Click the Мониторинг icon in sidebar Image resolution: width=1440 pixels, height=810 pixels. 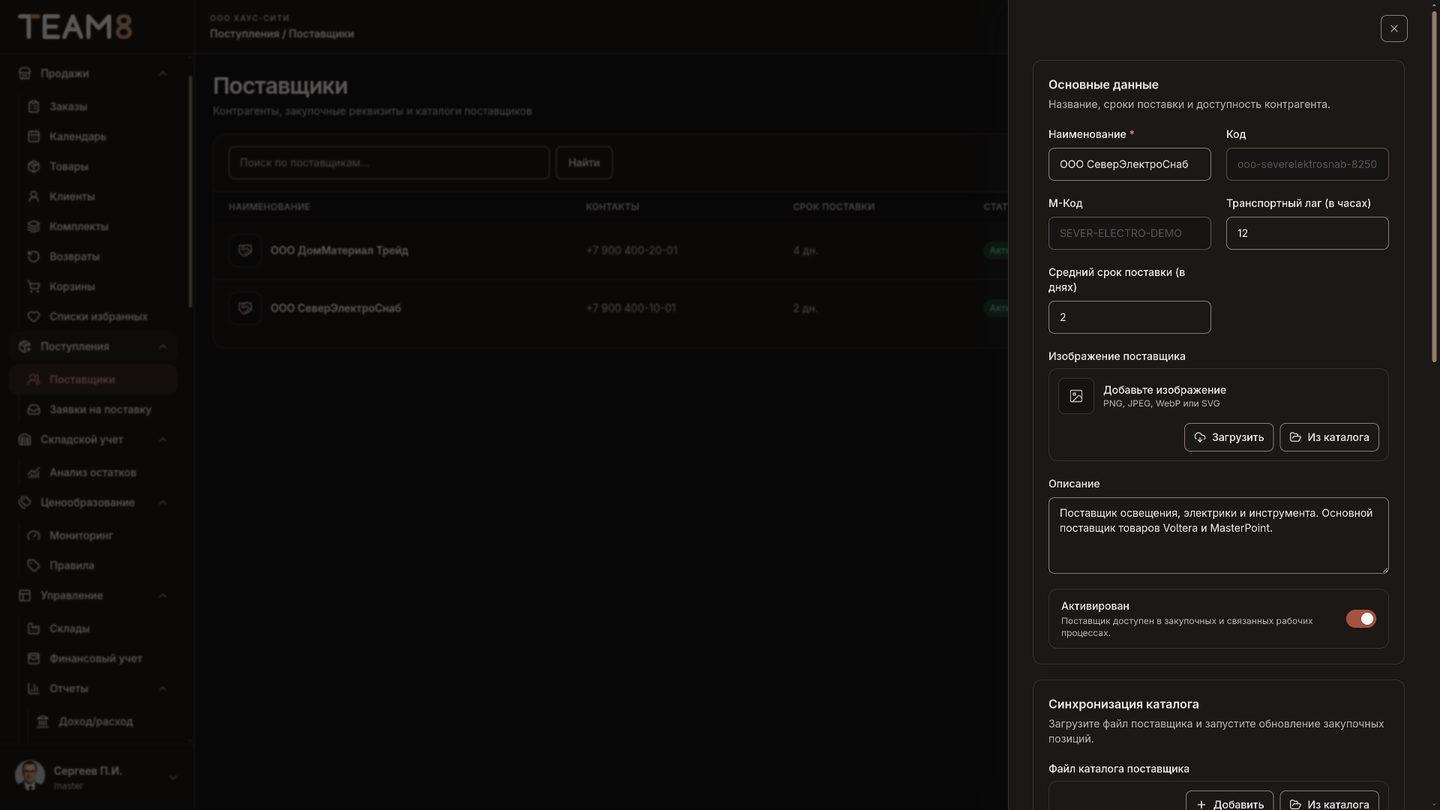tap(34, 535)
